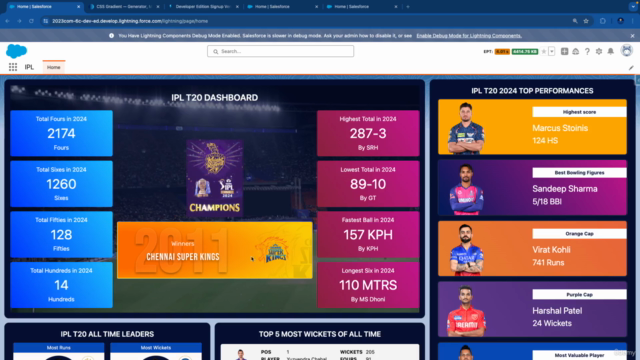The height and width of the screenshot is (360, 640).
Task: Click Marcus Stoinis player photo
Action: pos(466,128)
